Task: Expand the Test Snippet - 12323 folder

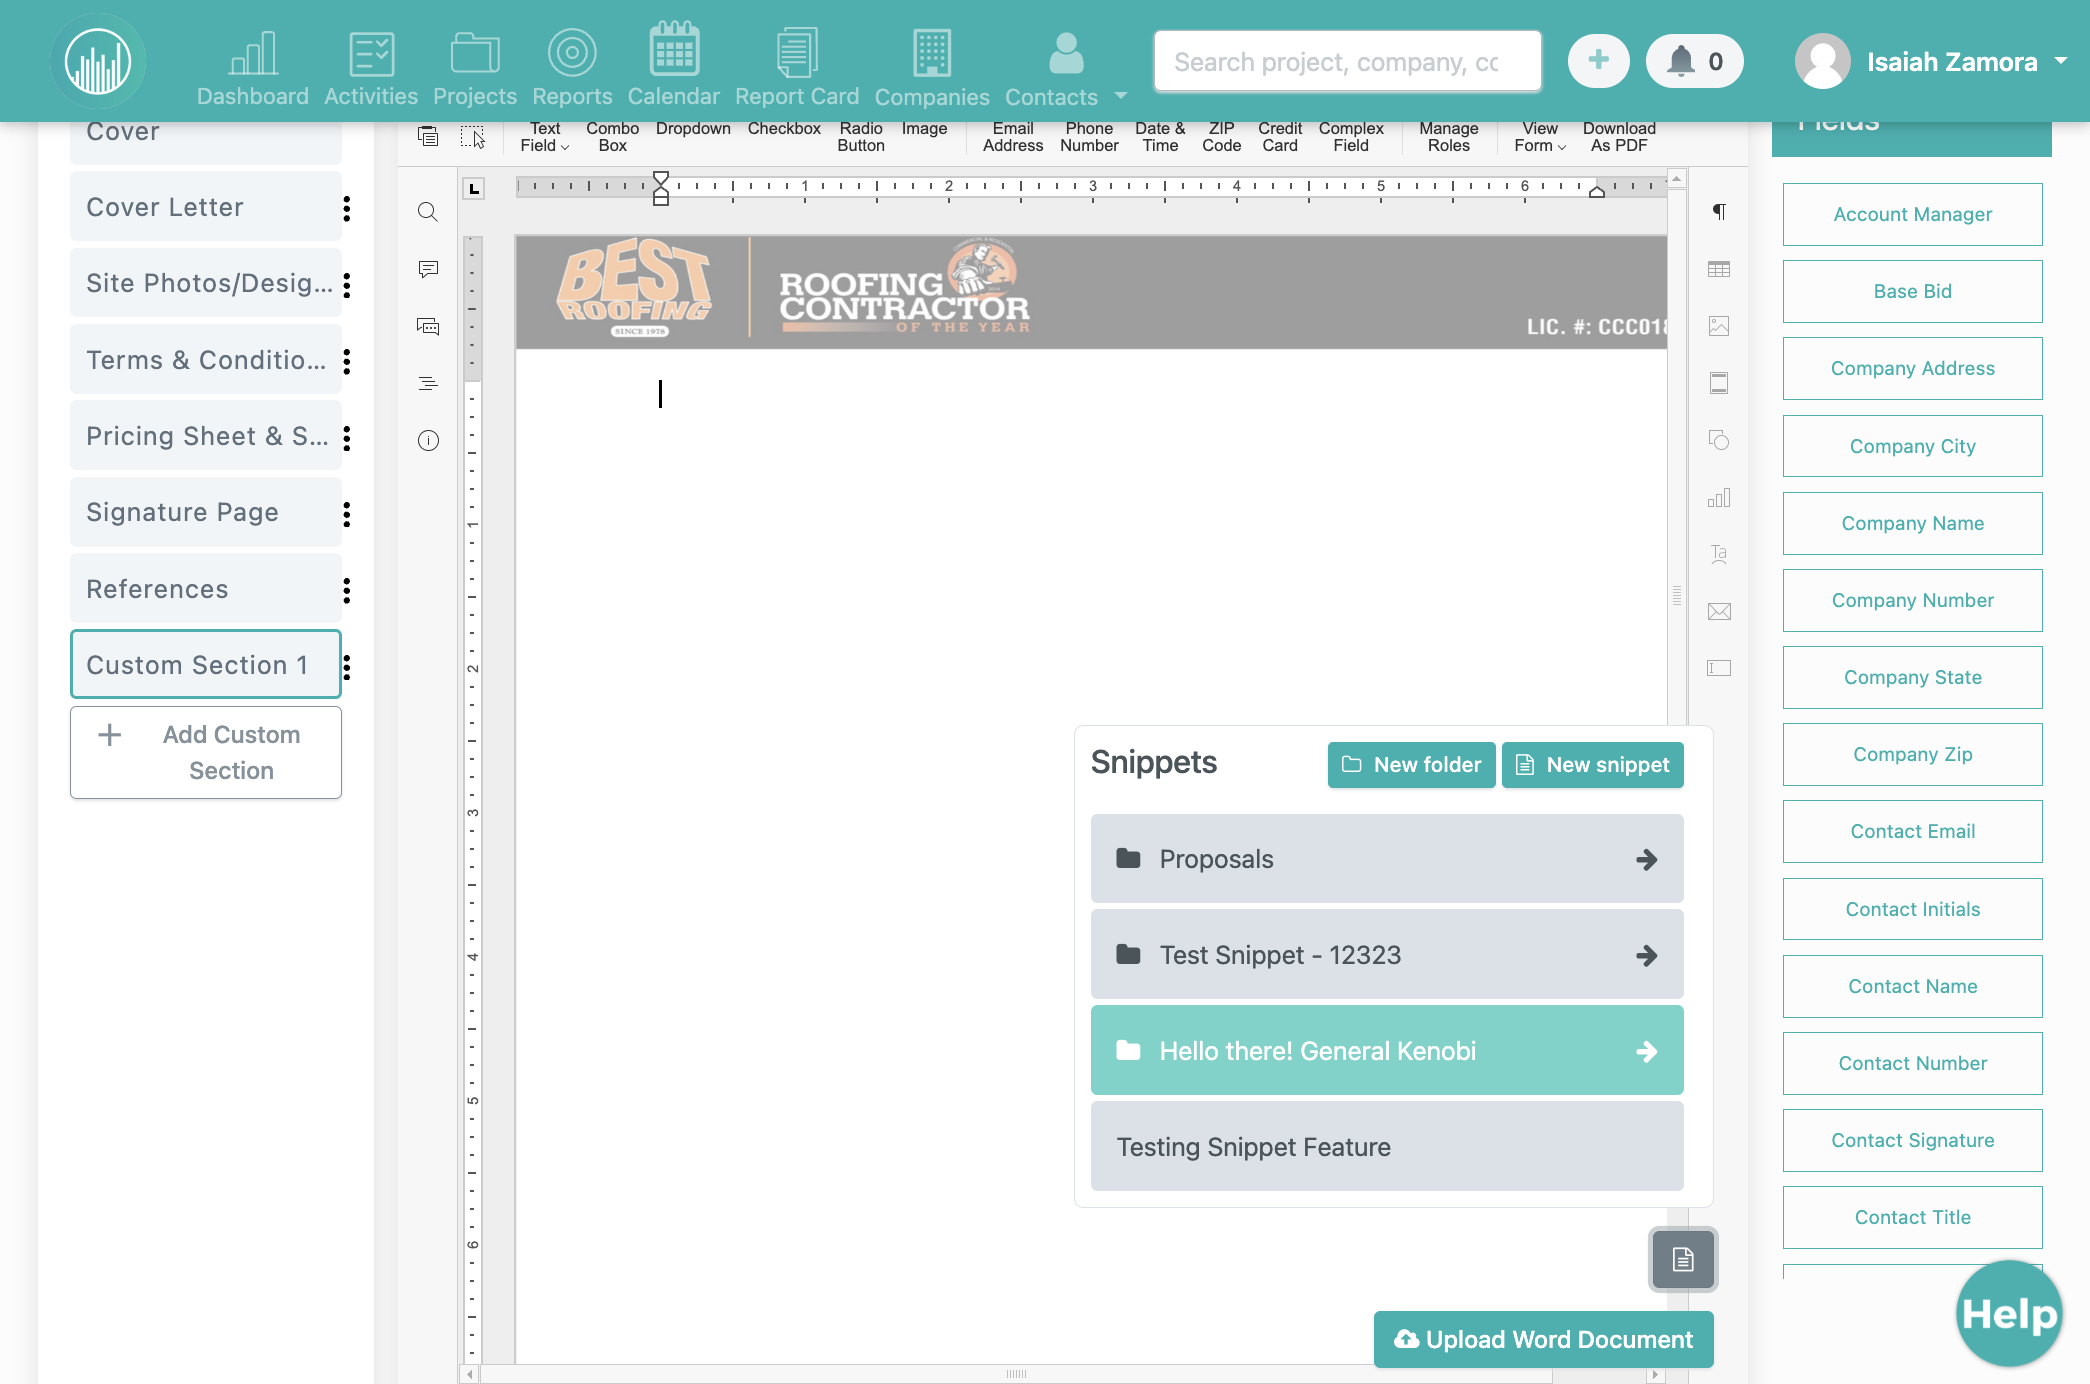Action: click(x=1387, y=955)
